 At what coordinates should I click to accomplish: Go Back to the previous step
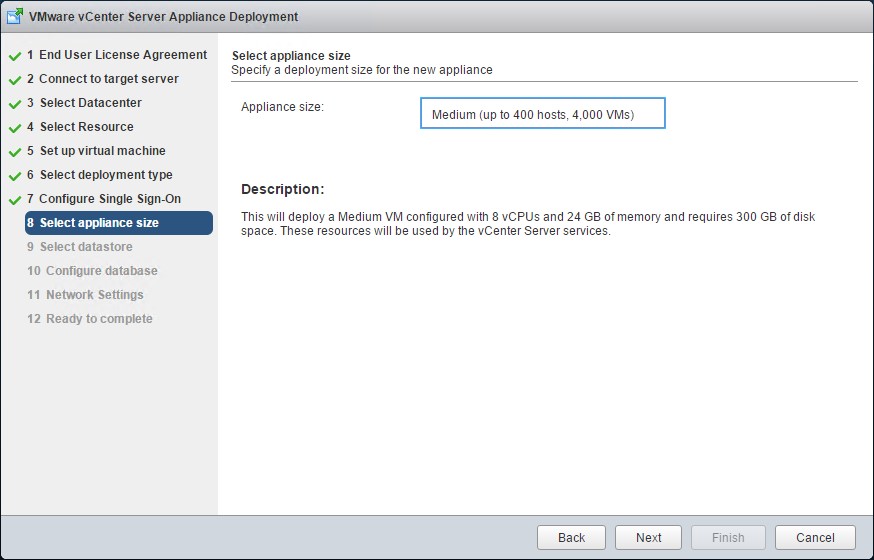pos(571,538)
